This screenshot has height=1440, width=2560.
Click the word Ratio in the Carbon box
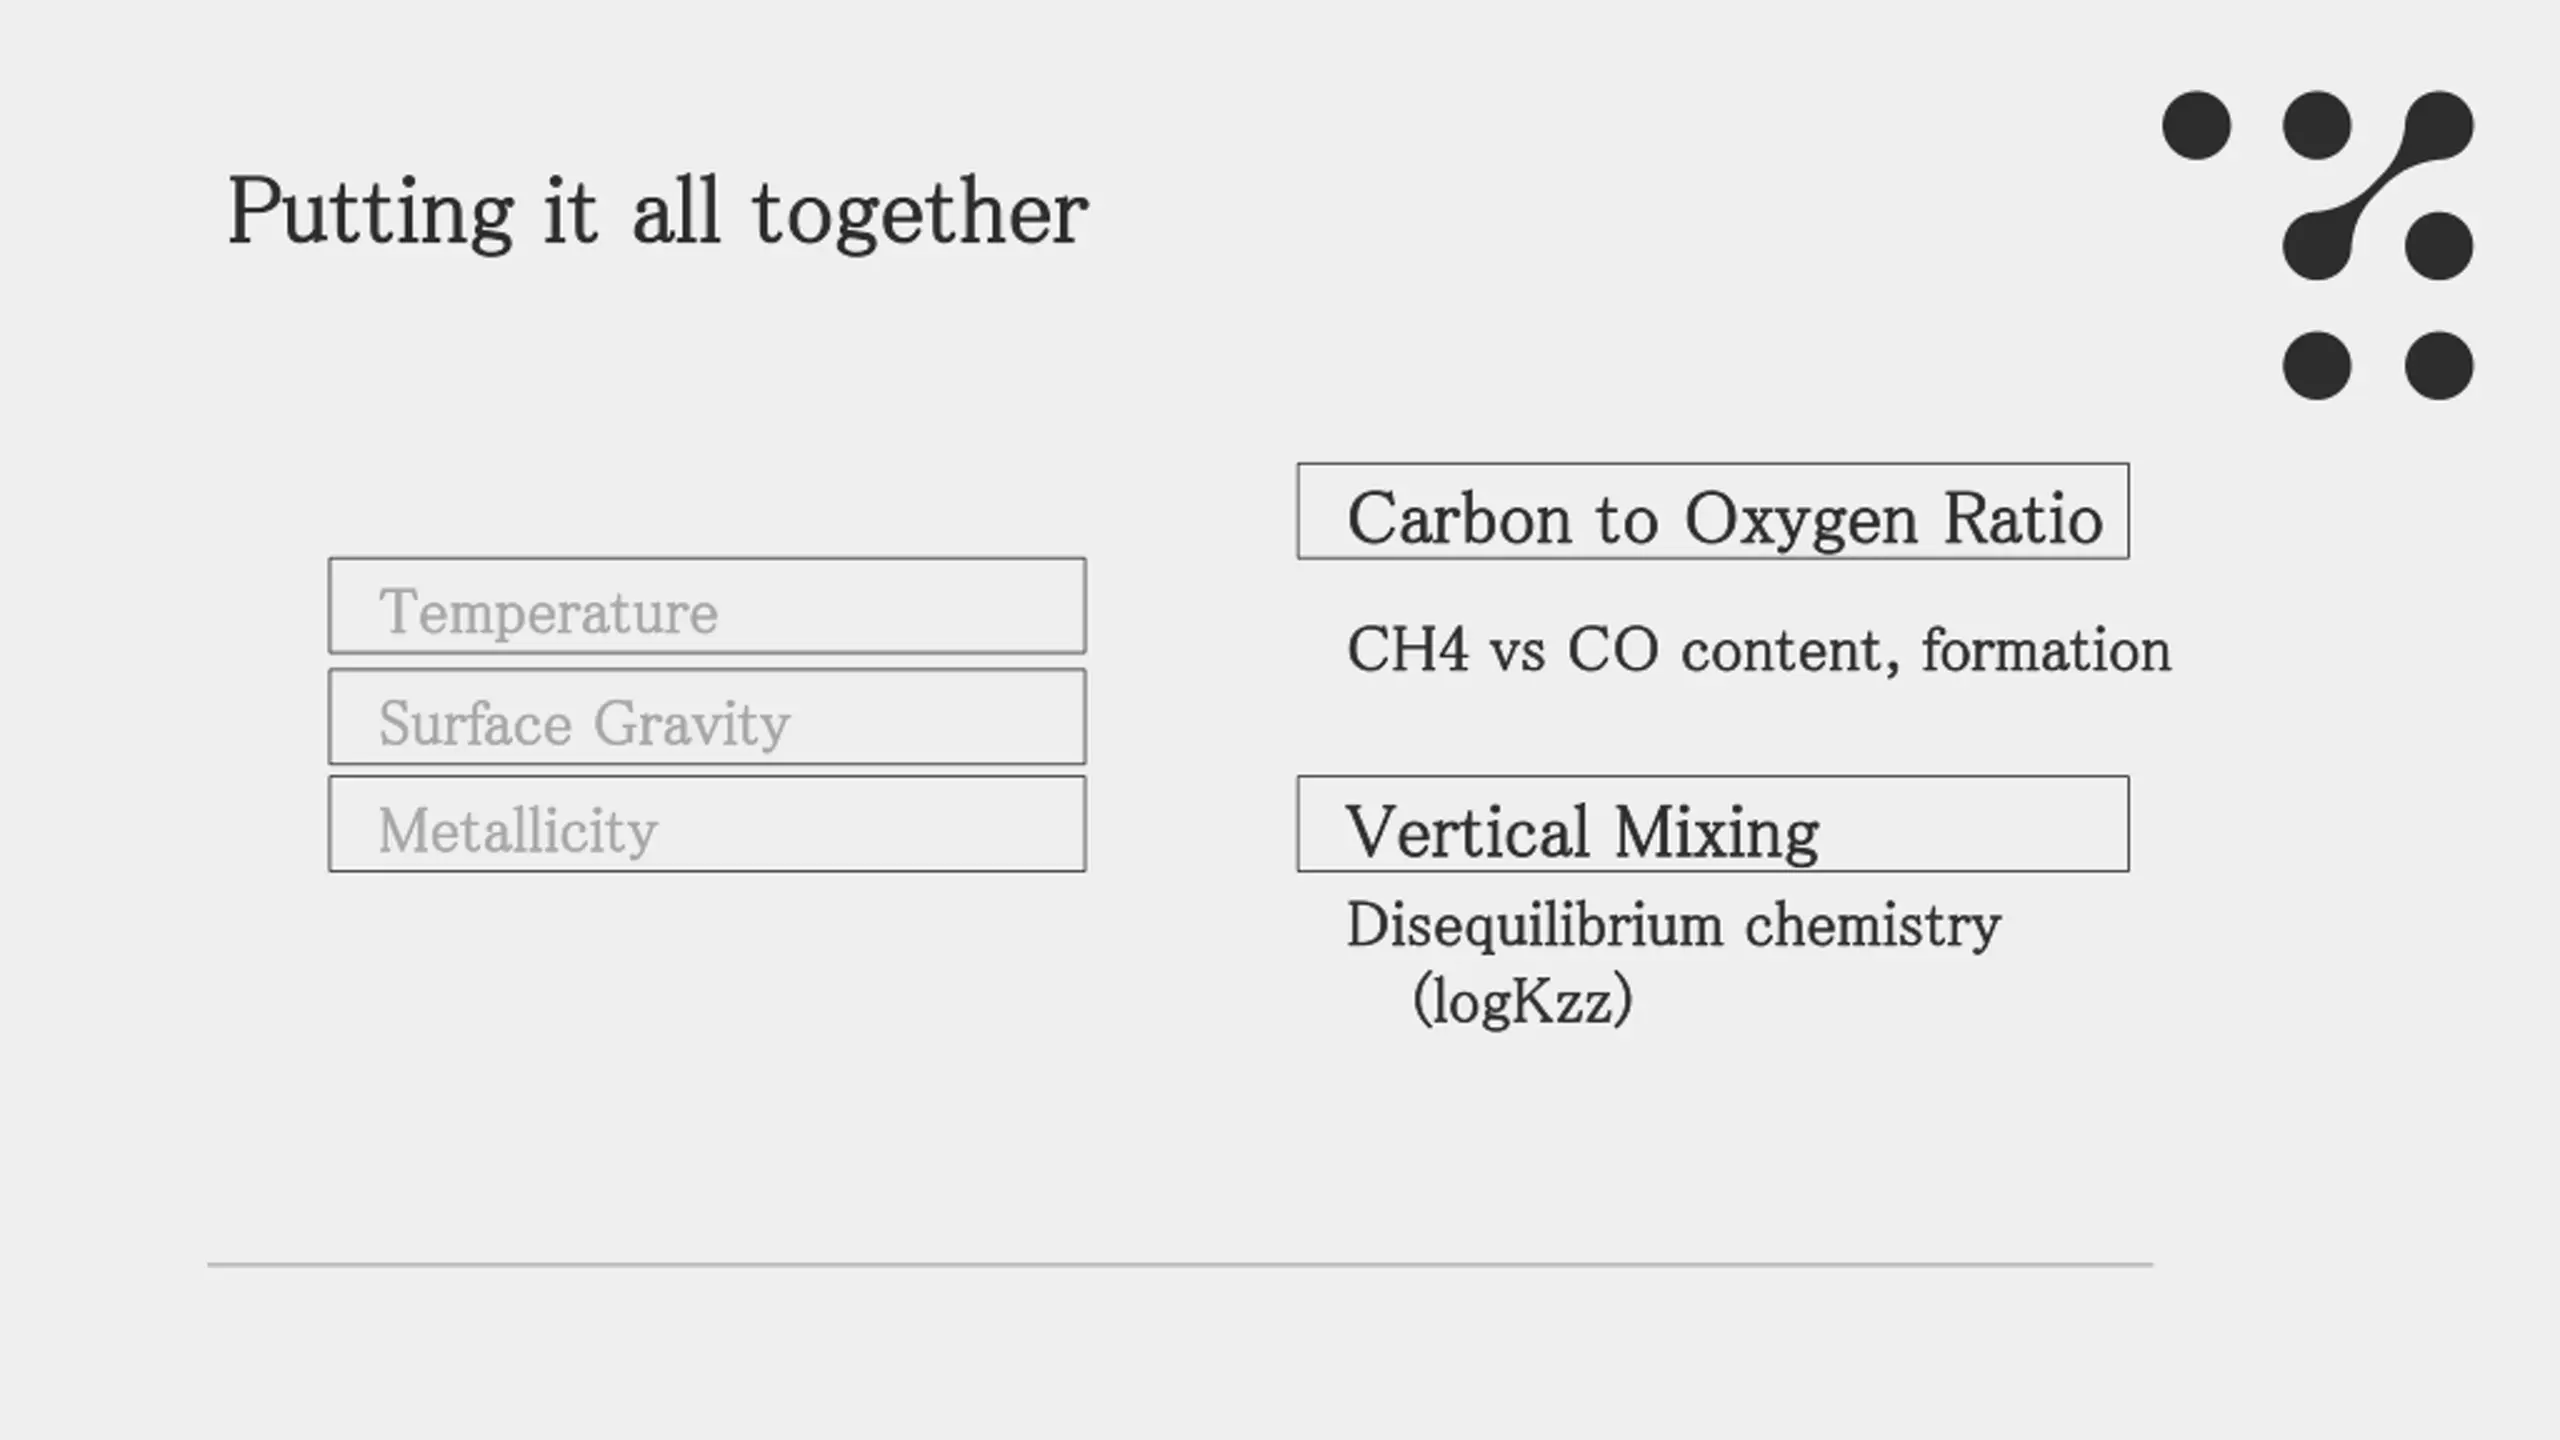(x=2023, y=519)
